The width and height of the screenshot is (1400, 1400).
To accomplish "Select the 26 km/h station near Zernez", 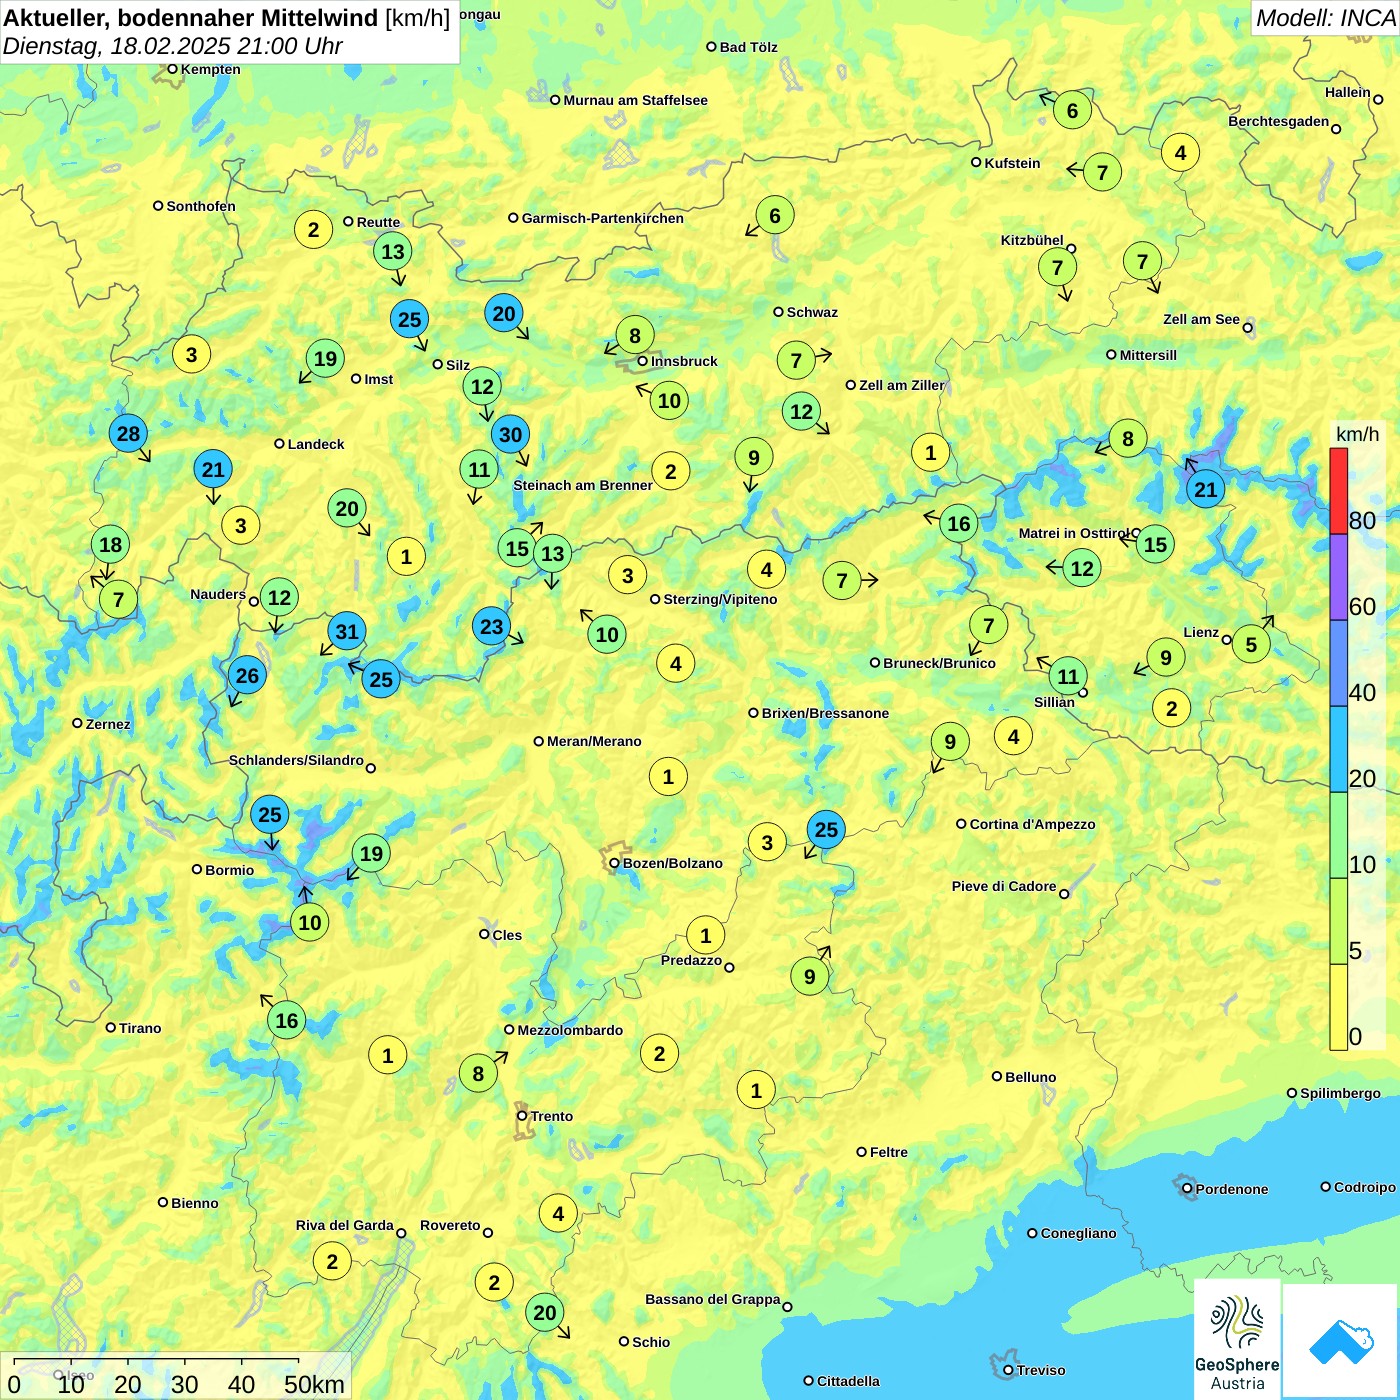I will (247, 675).
